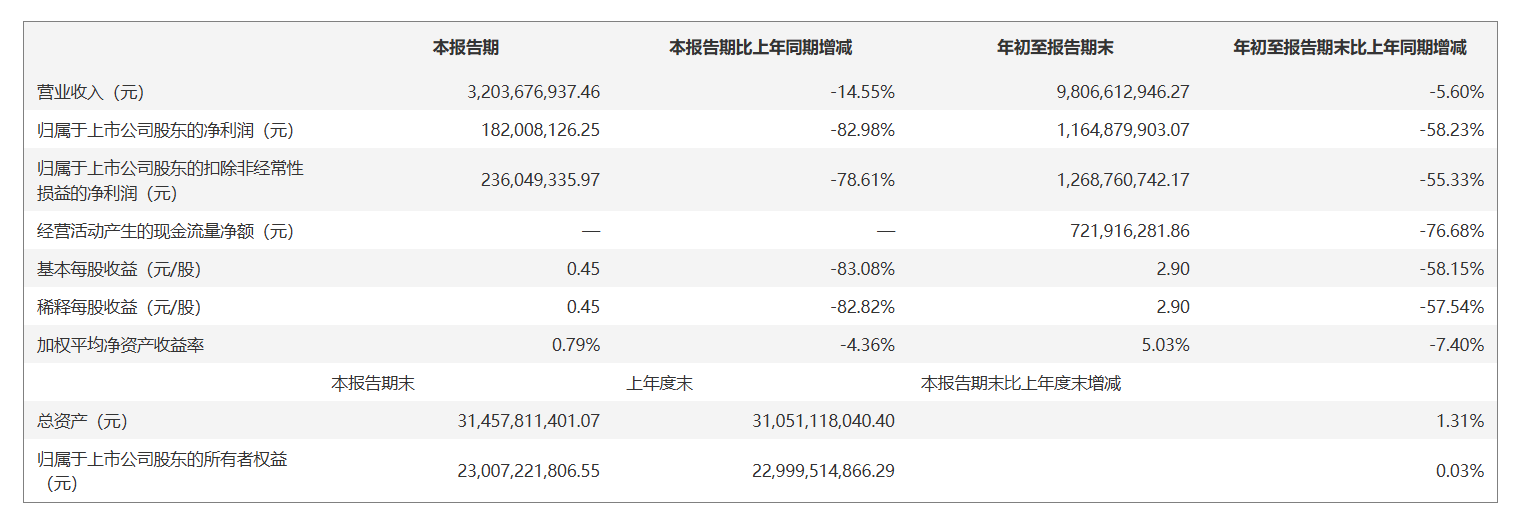Click the 加权平均净资产收益率 row label
The image size is (1523, 526).
[120, 345]
